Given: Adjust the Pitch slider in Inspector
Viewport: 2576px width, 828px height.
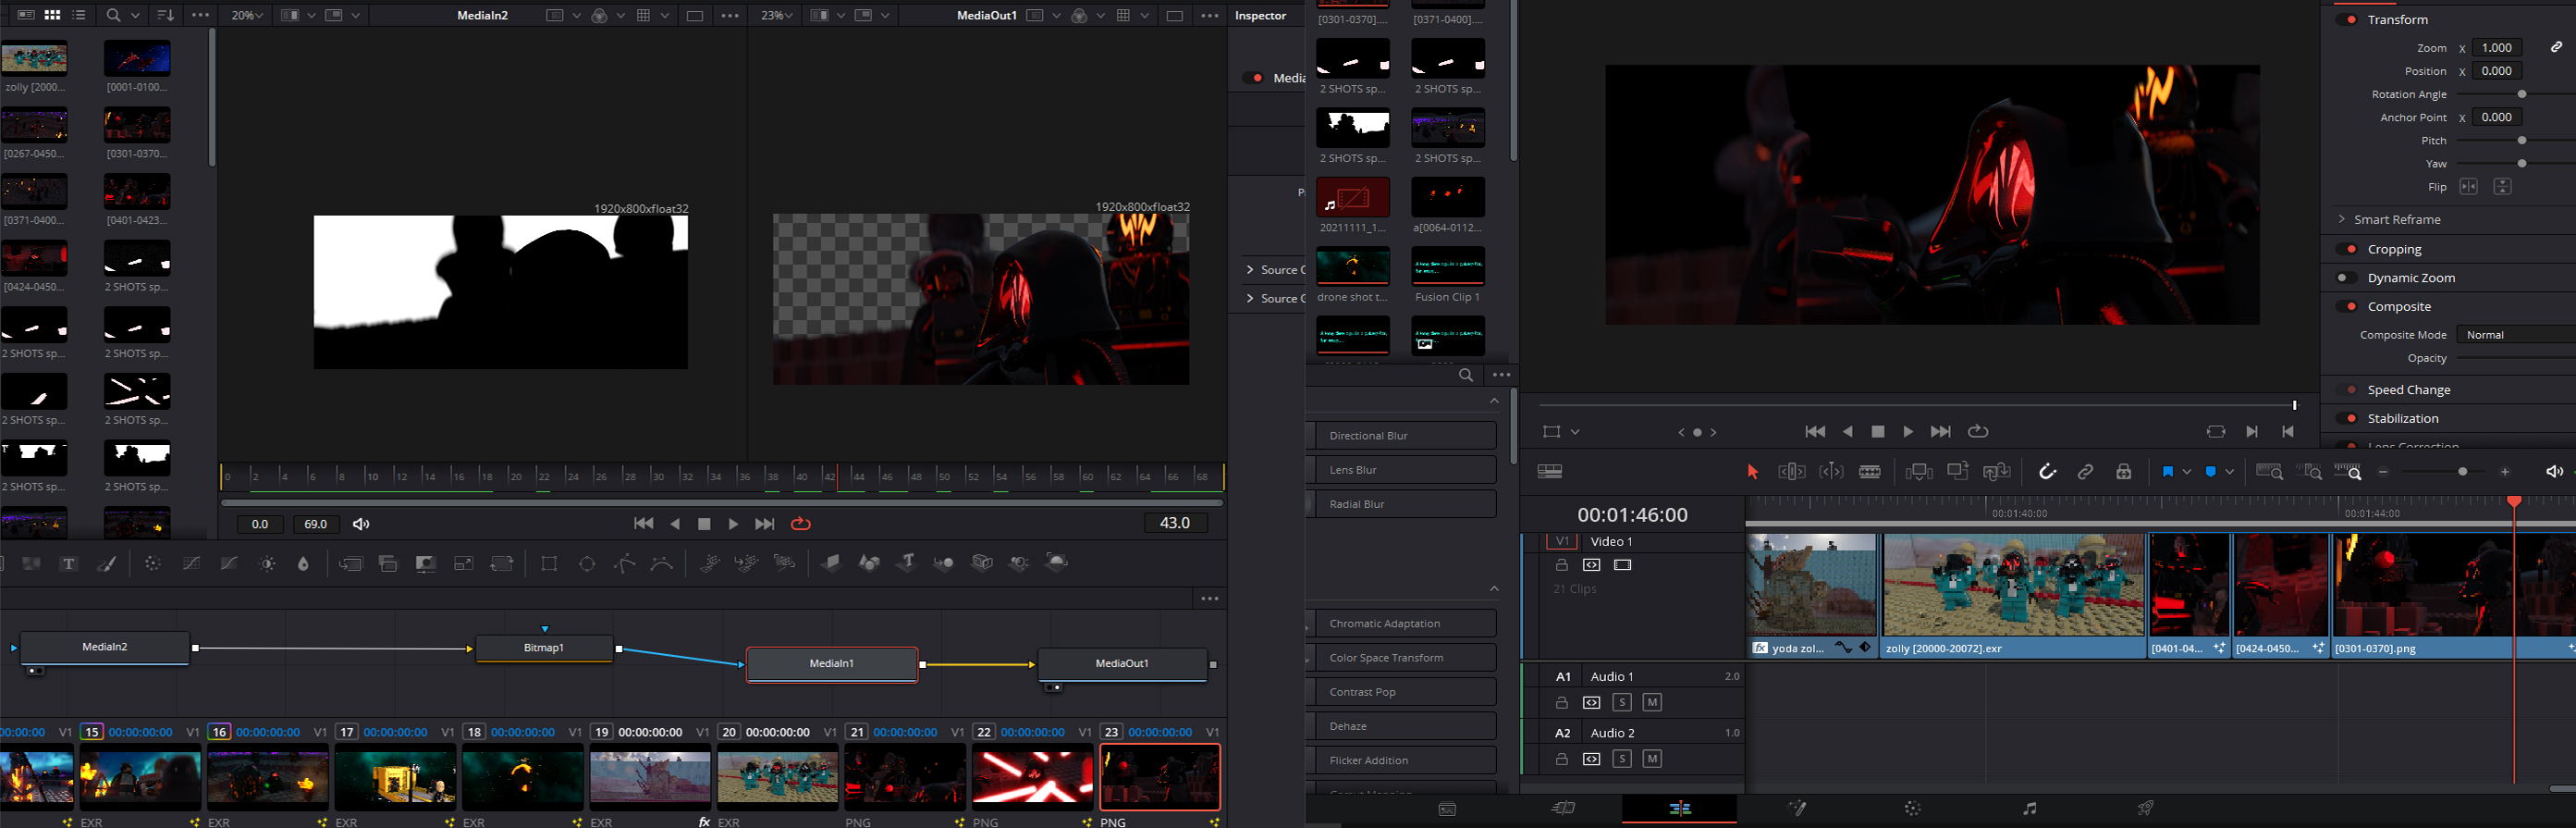Looking at the screenshot, I should point(2521,141).
